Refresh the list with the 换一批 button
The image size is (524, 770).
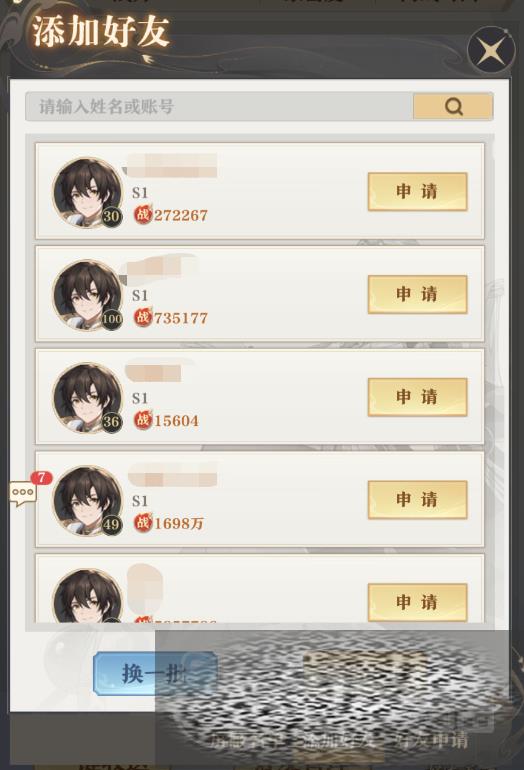pyautogui.click(x=155, y=673)
